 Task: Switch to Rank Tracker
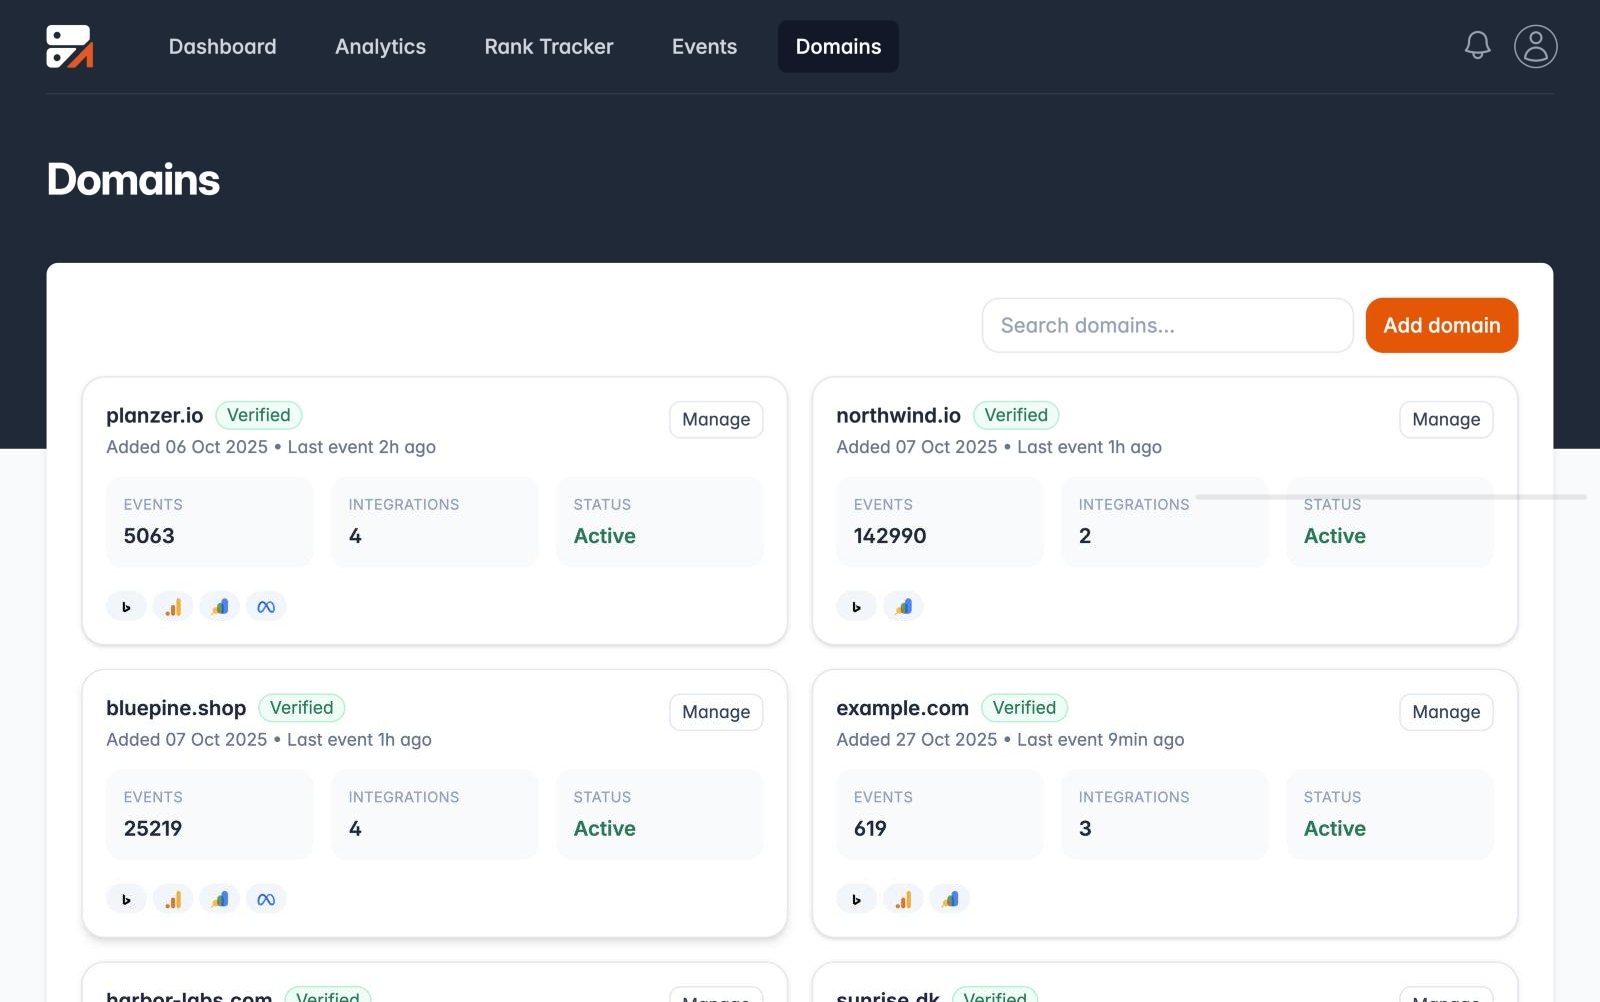(549, 46)
